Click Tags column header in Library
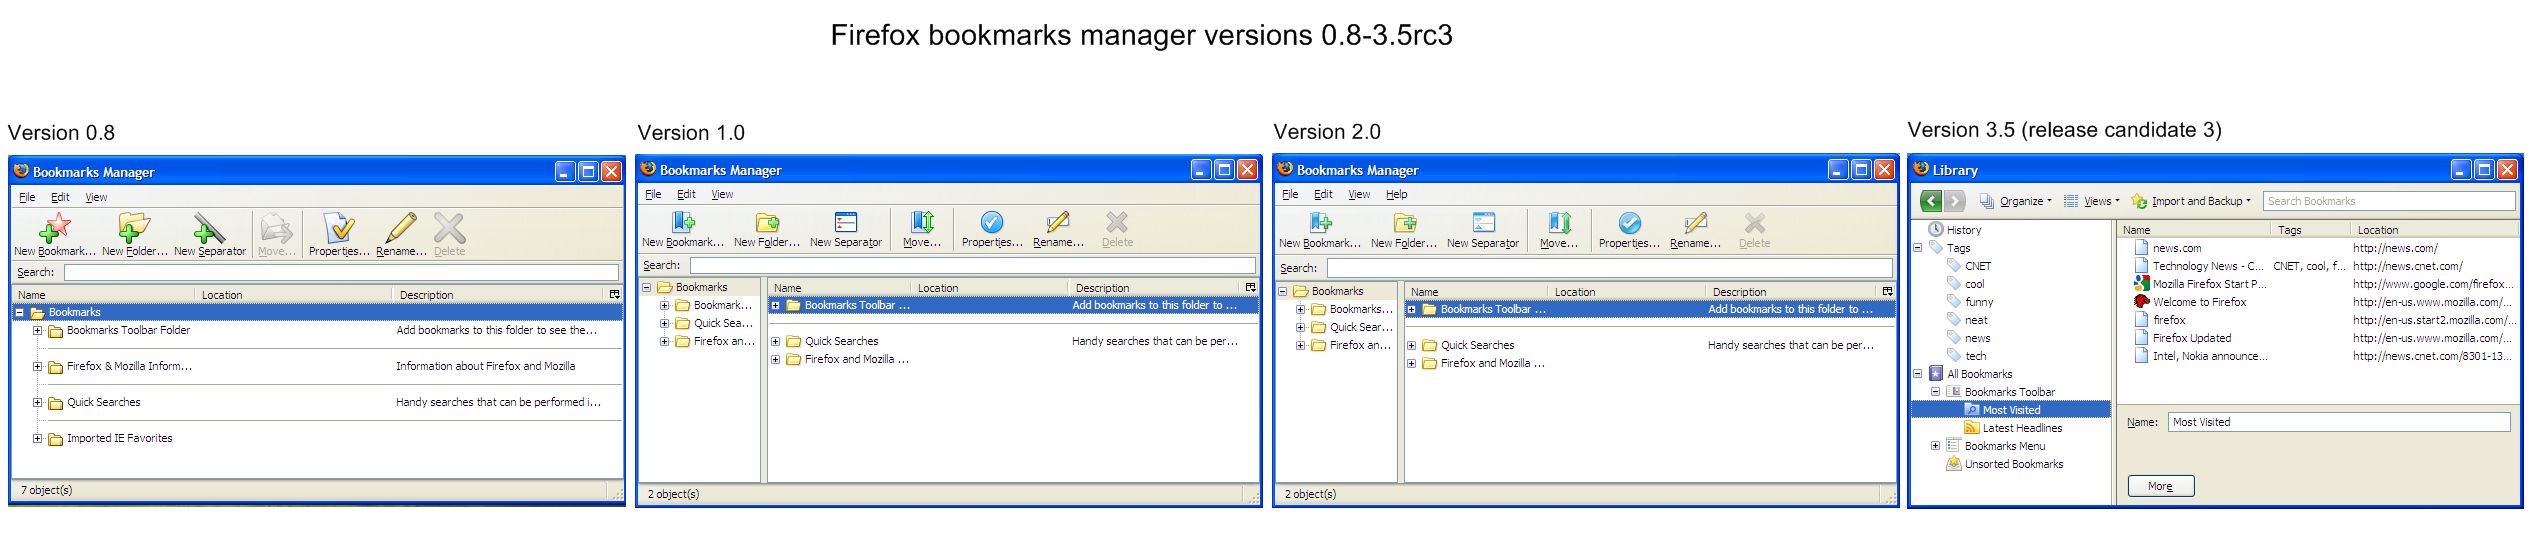The image size is (2545, 537). click(2310, 229)
